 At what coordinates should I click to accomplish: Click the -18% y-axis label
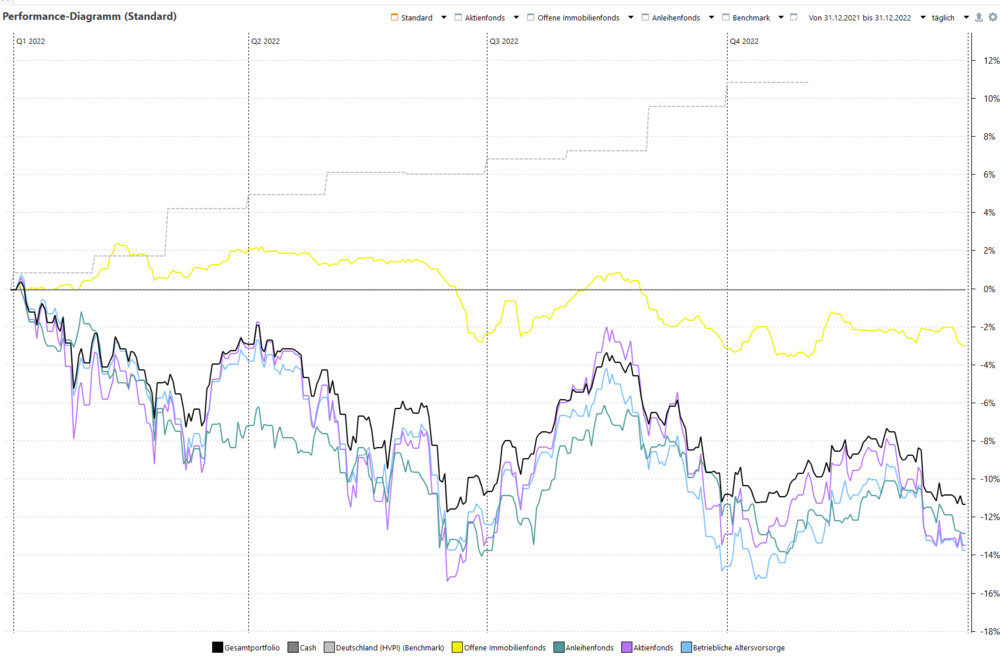[990, 632]
